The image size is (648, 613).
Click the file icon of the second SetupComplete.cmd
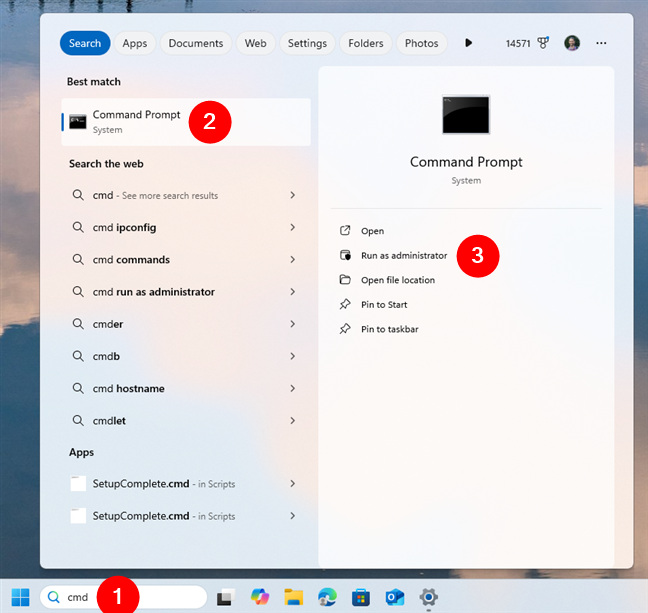[78, 515]
